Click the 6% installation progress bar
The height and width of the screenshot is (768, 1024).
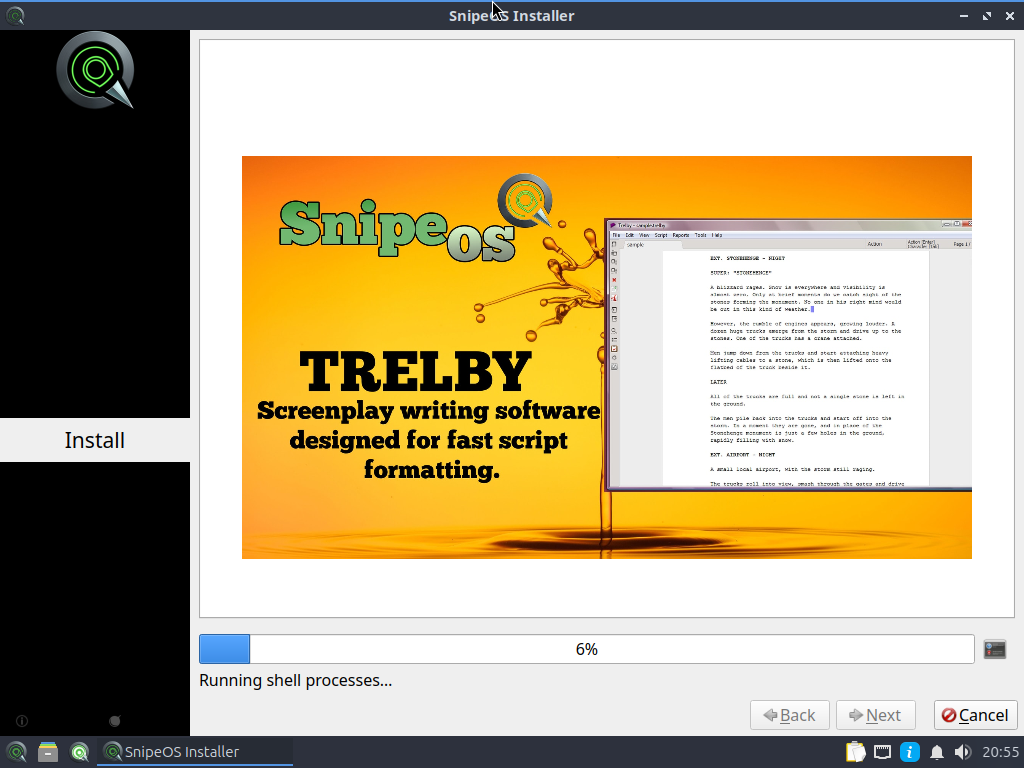586,649
